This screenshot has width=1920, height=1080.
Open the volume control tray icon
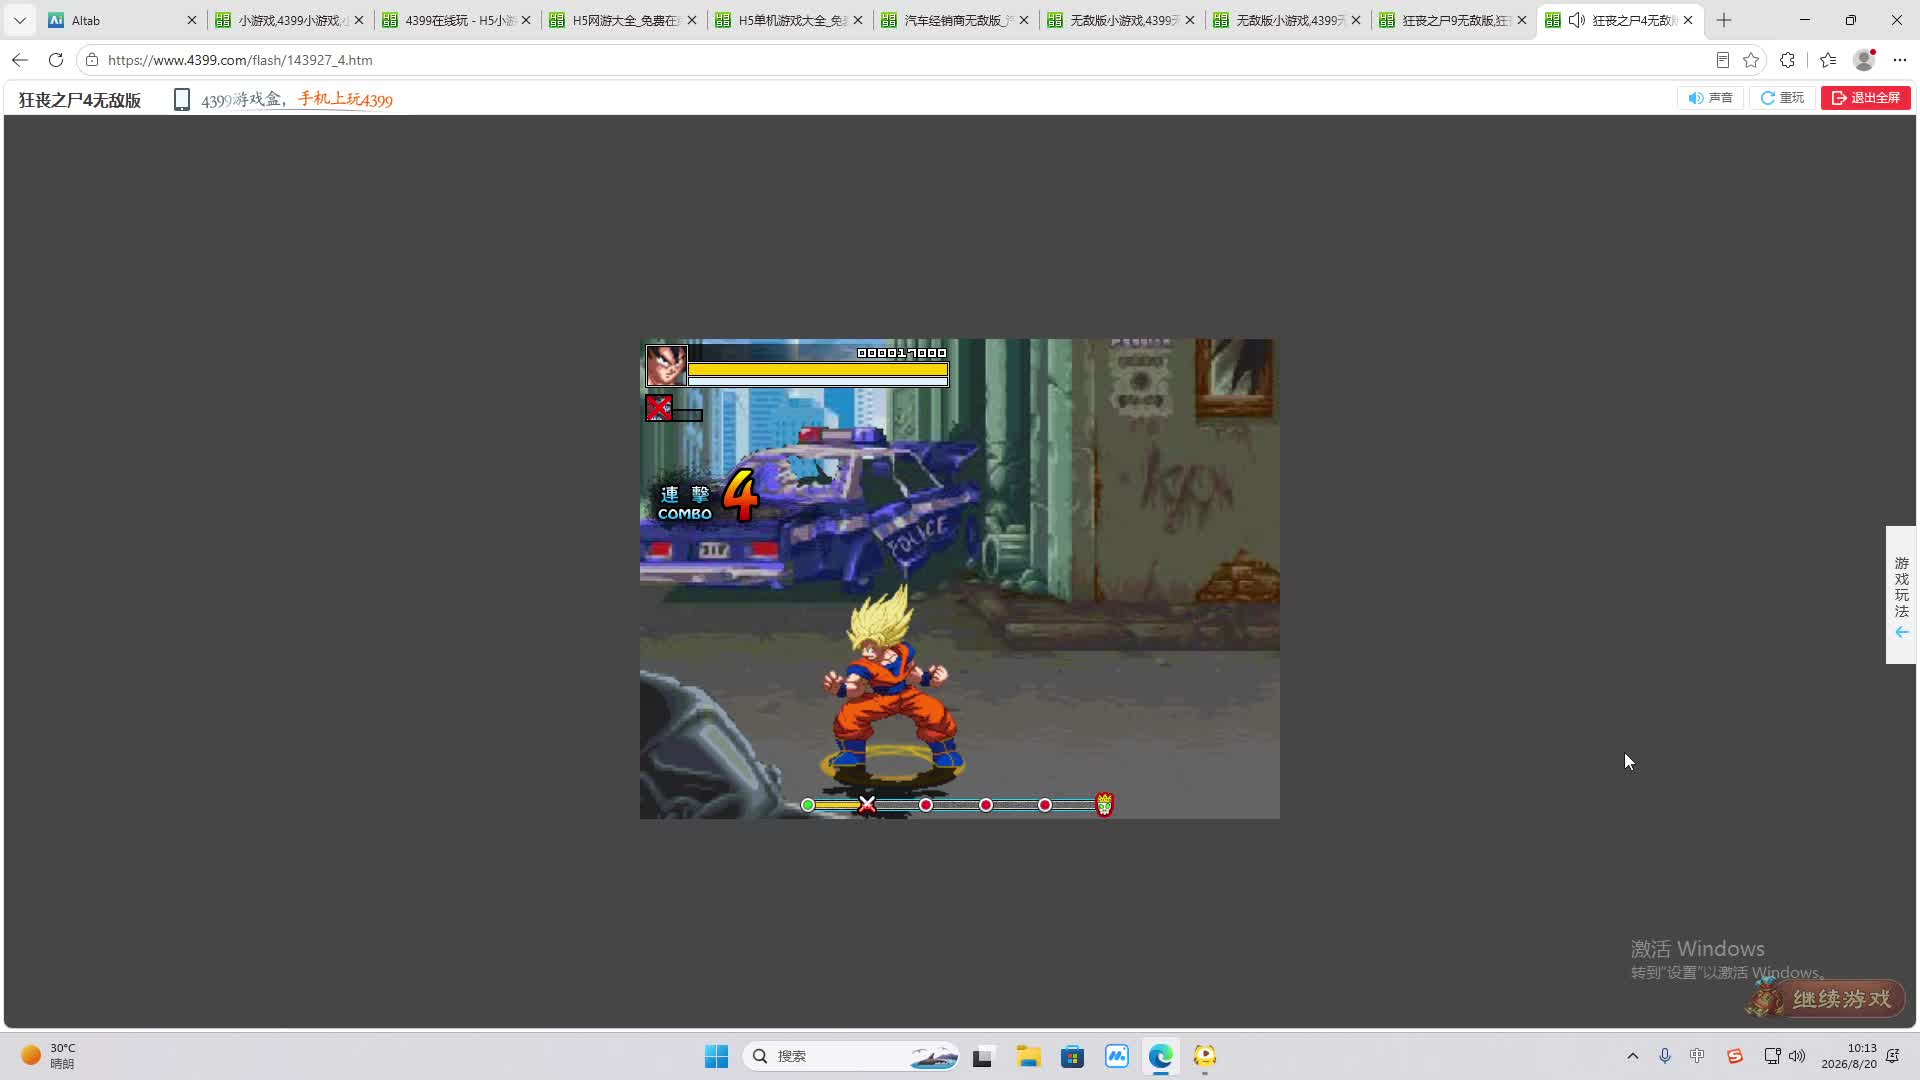point(1797,1056)
